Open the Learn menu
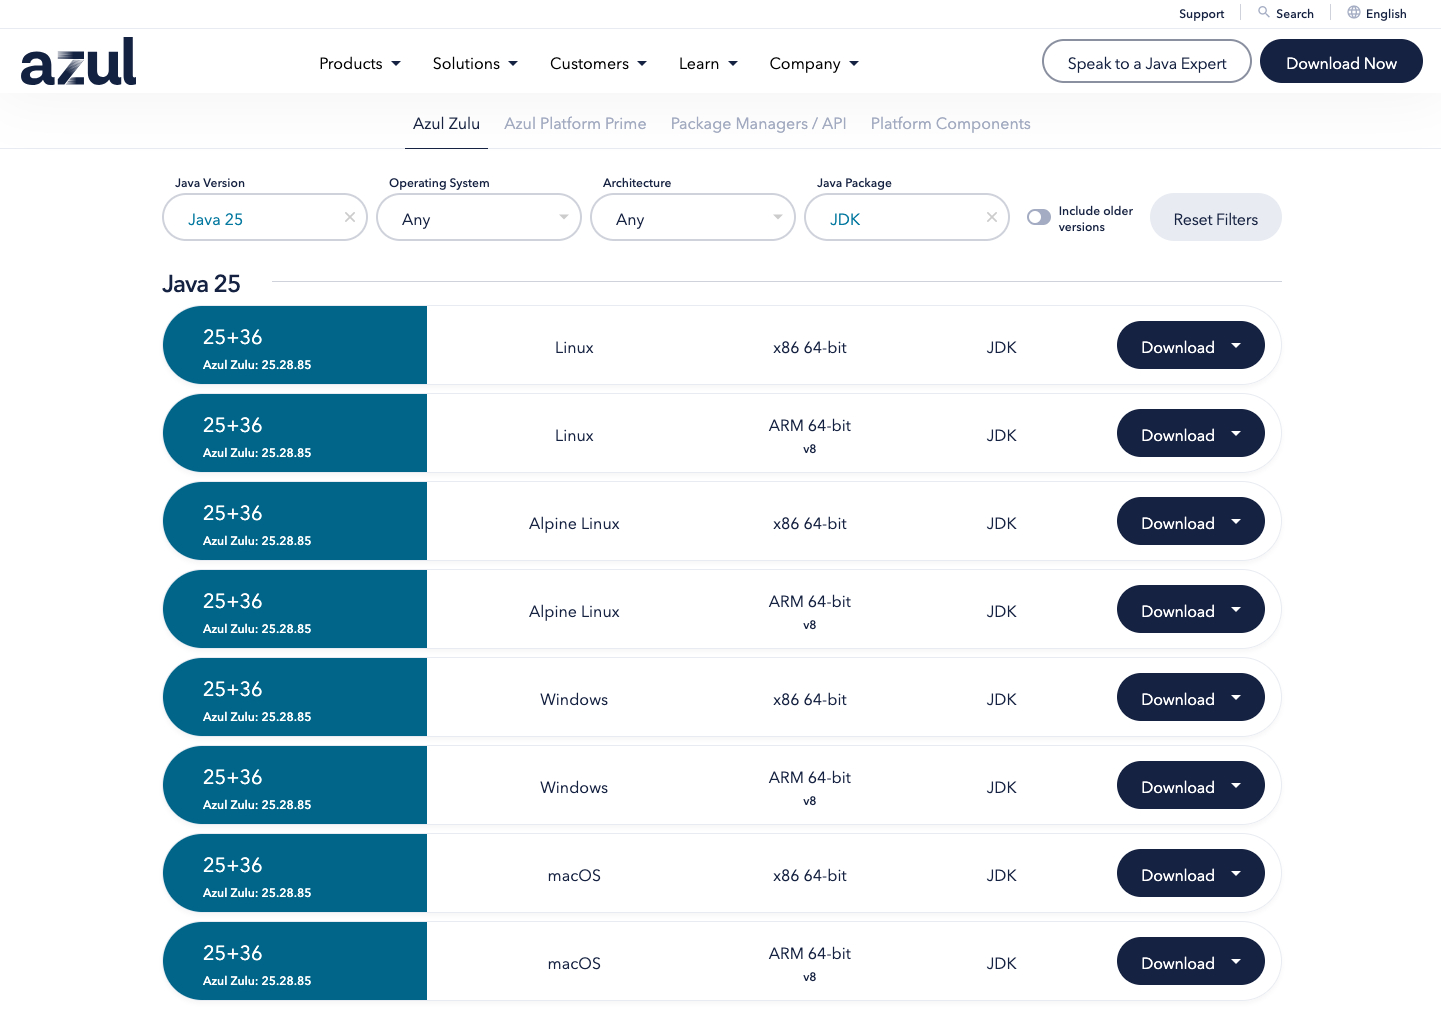 click(x=708, y=64)
